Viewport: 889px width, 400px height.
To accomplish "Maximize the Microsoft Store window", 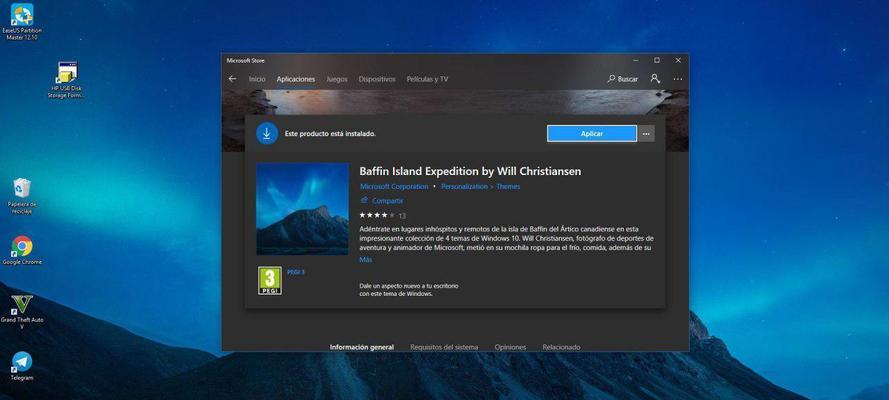I will [657, 60].
